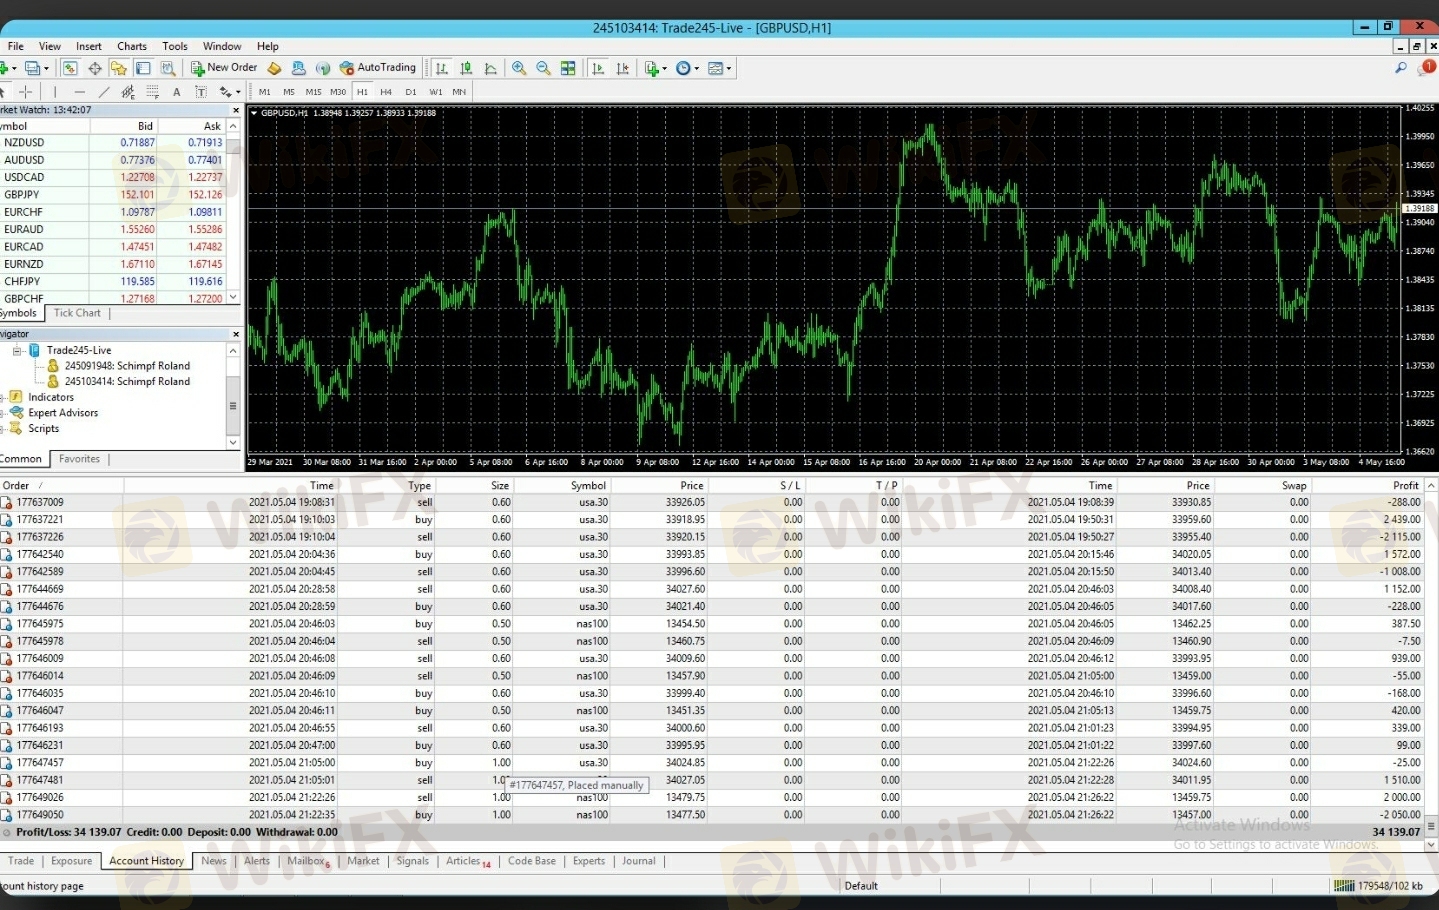Open the search magnifier icon
The width and height of the screenshot is (1439, 910).
click(x=1400, y=68)
